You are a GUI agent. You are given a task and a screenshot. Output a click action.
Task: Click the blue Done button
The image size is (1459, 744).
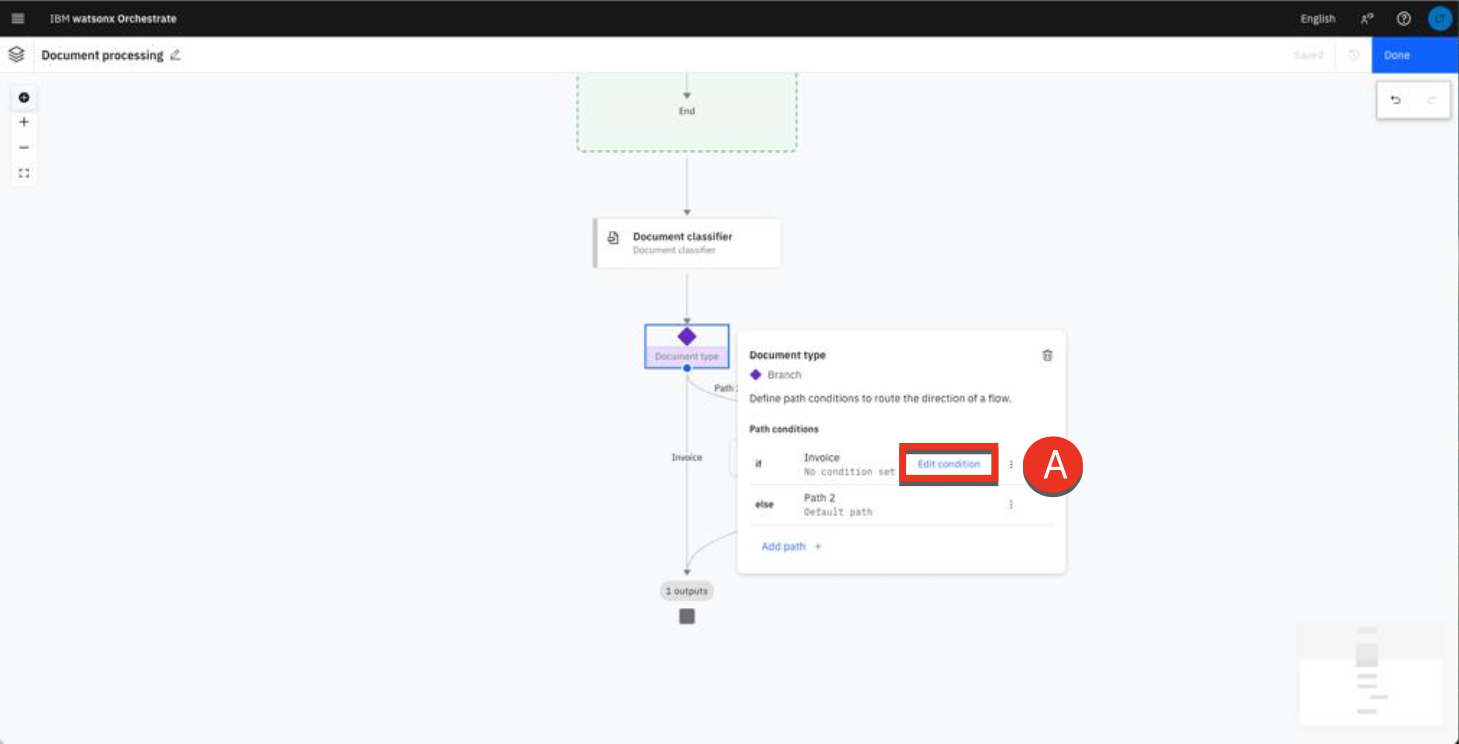coord(1414,55)
